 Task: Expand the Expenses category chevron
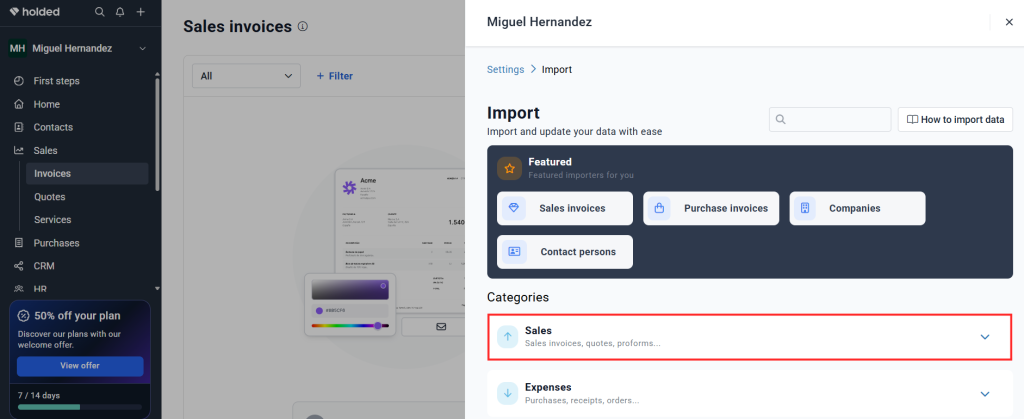[985, 394]
